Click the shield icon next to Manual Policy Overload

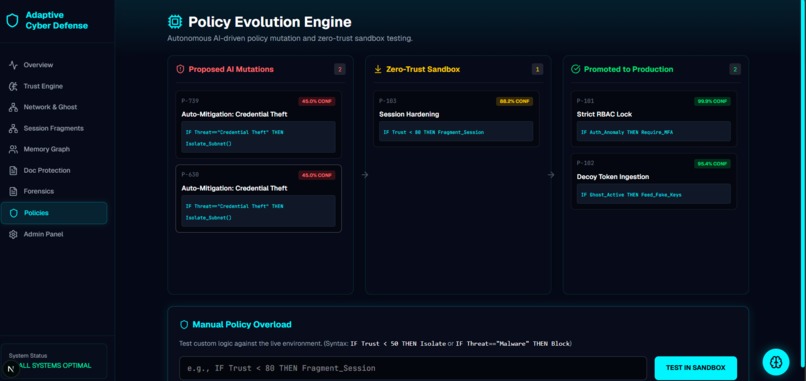click(184, 324)
